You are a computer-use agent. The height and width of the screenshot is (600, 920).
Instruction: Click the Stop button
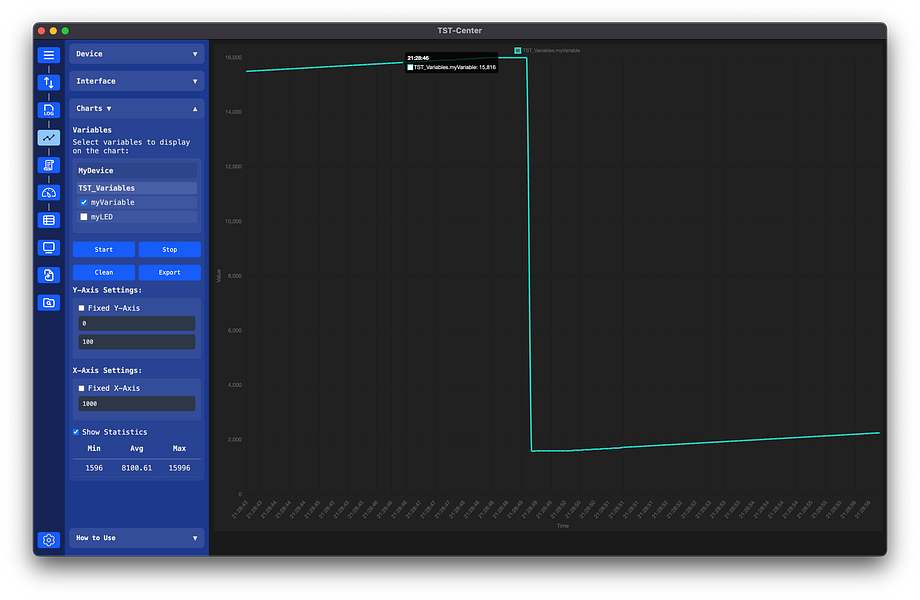pyautogui.click(x=170, y=249)
